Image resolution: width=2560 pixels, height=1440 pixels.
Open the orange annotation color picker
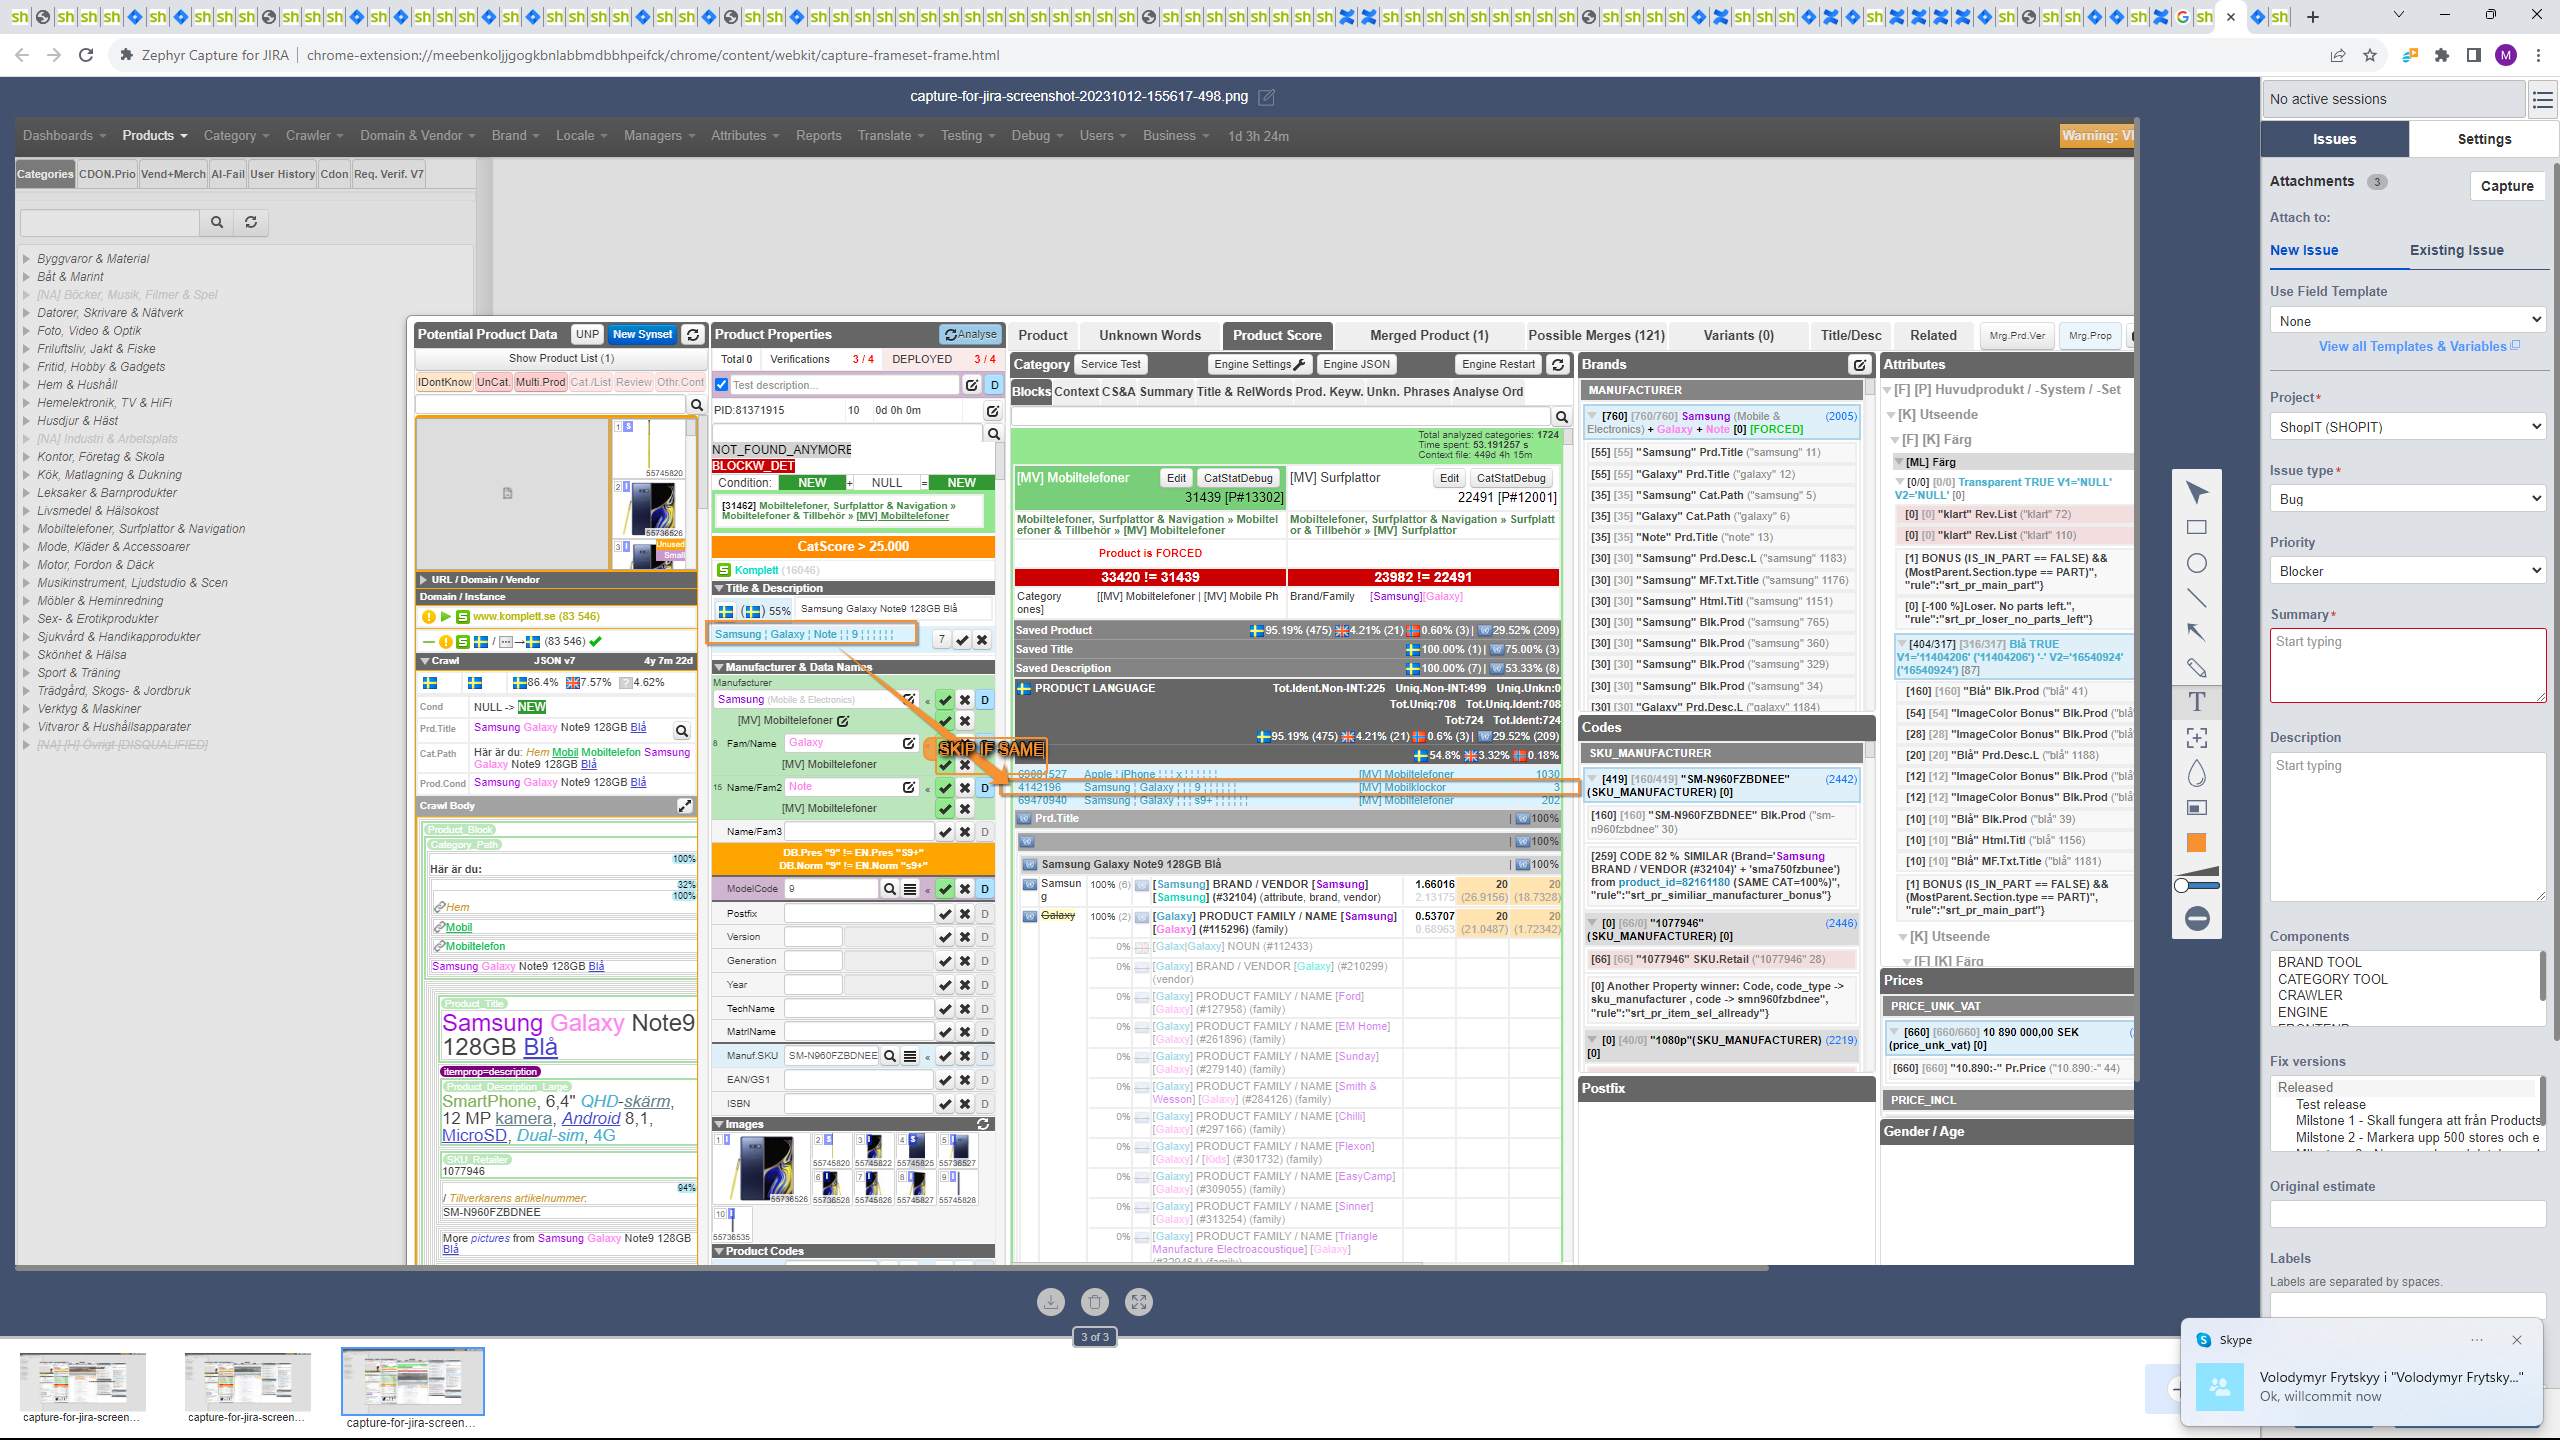(x=2196, y=843)
